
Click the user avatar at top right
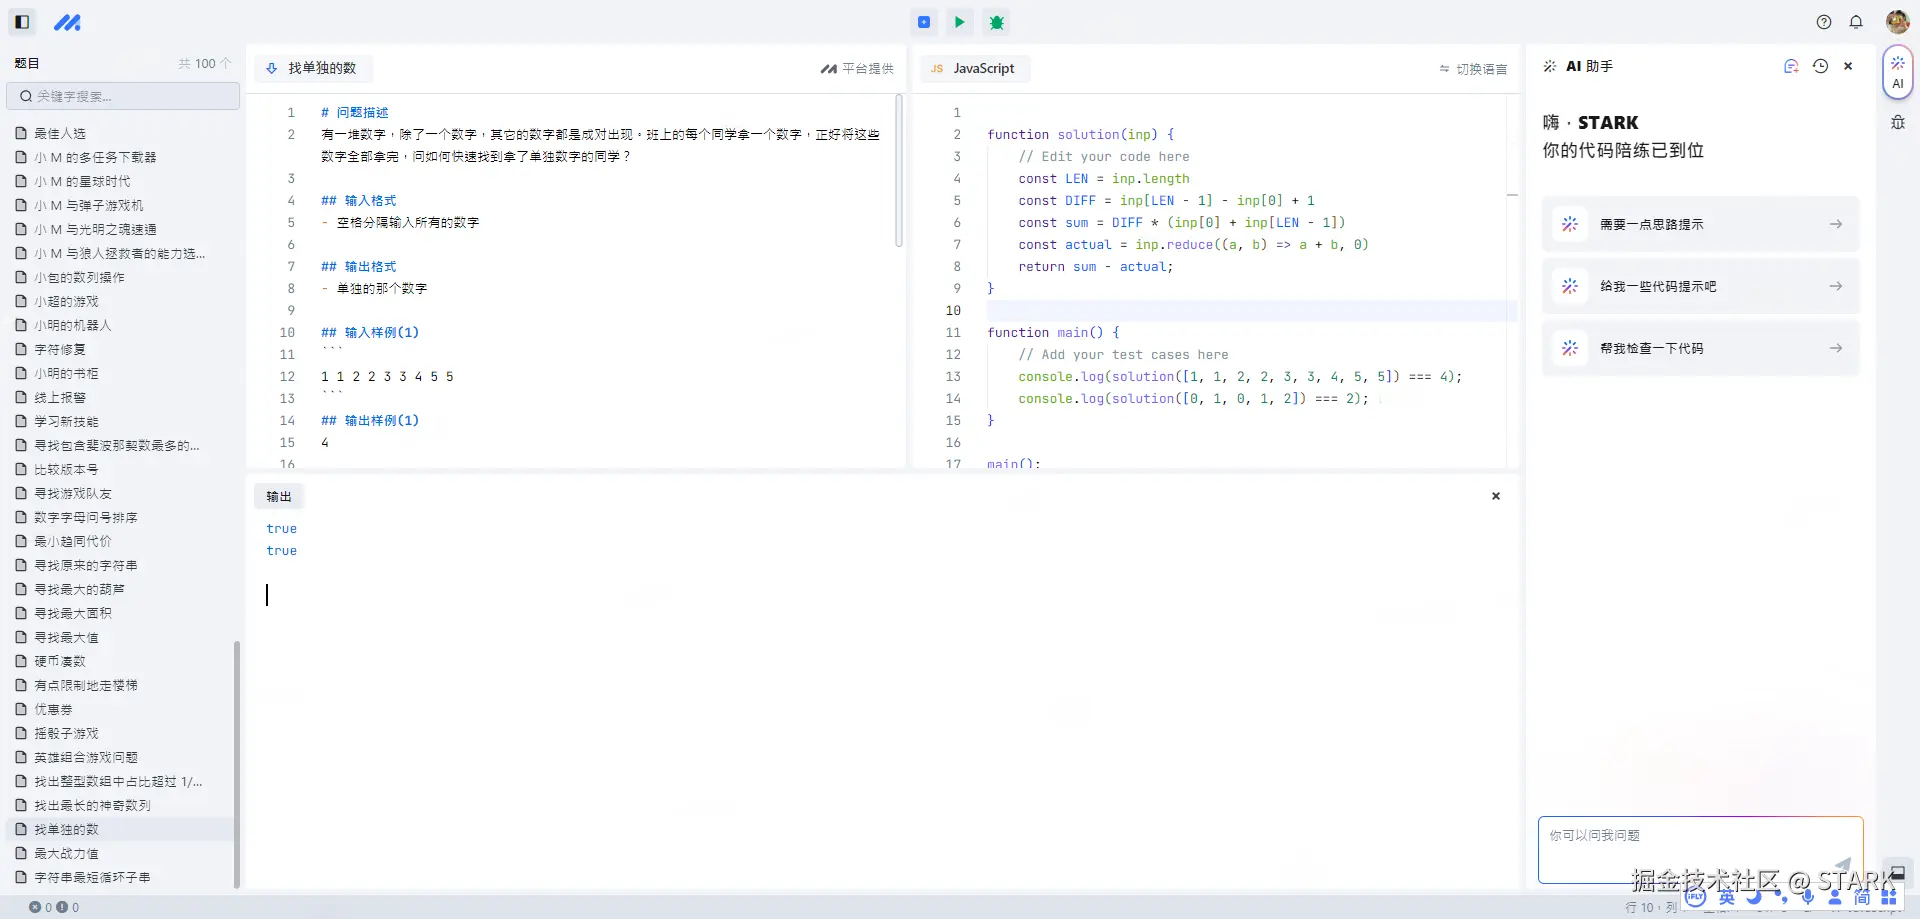(x=1897, y=22)
